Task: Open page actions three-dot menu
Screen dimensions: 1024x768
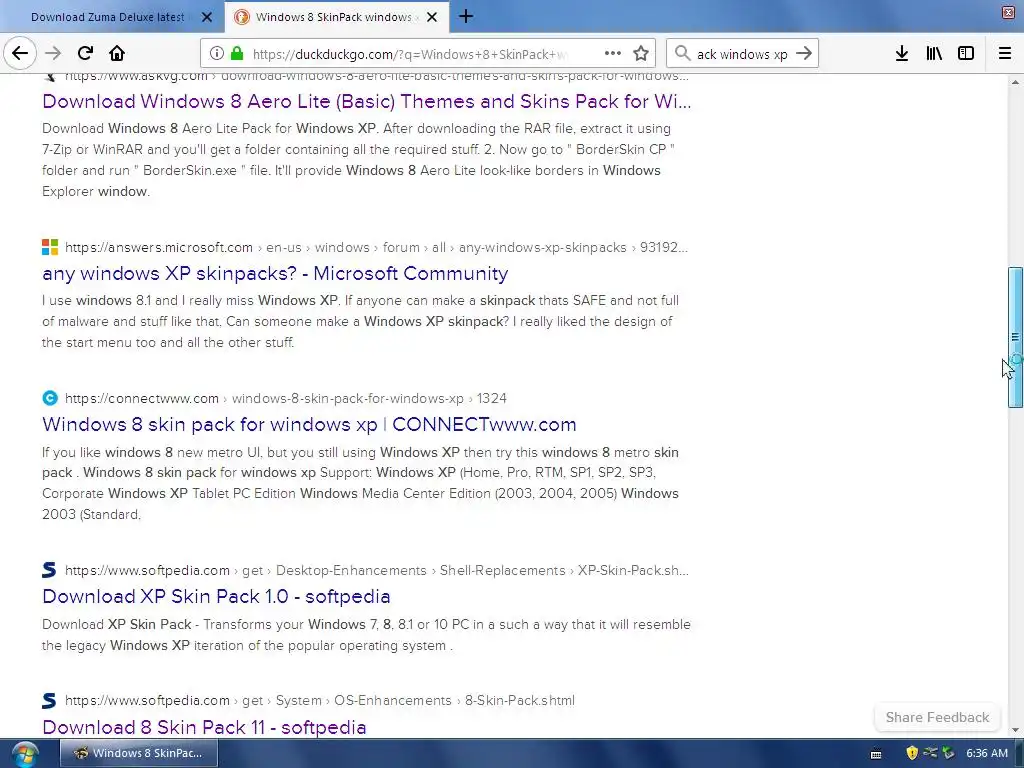Action: [613, 54]
